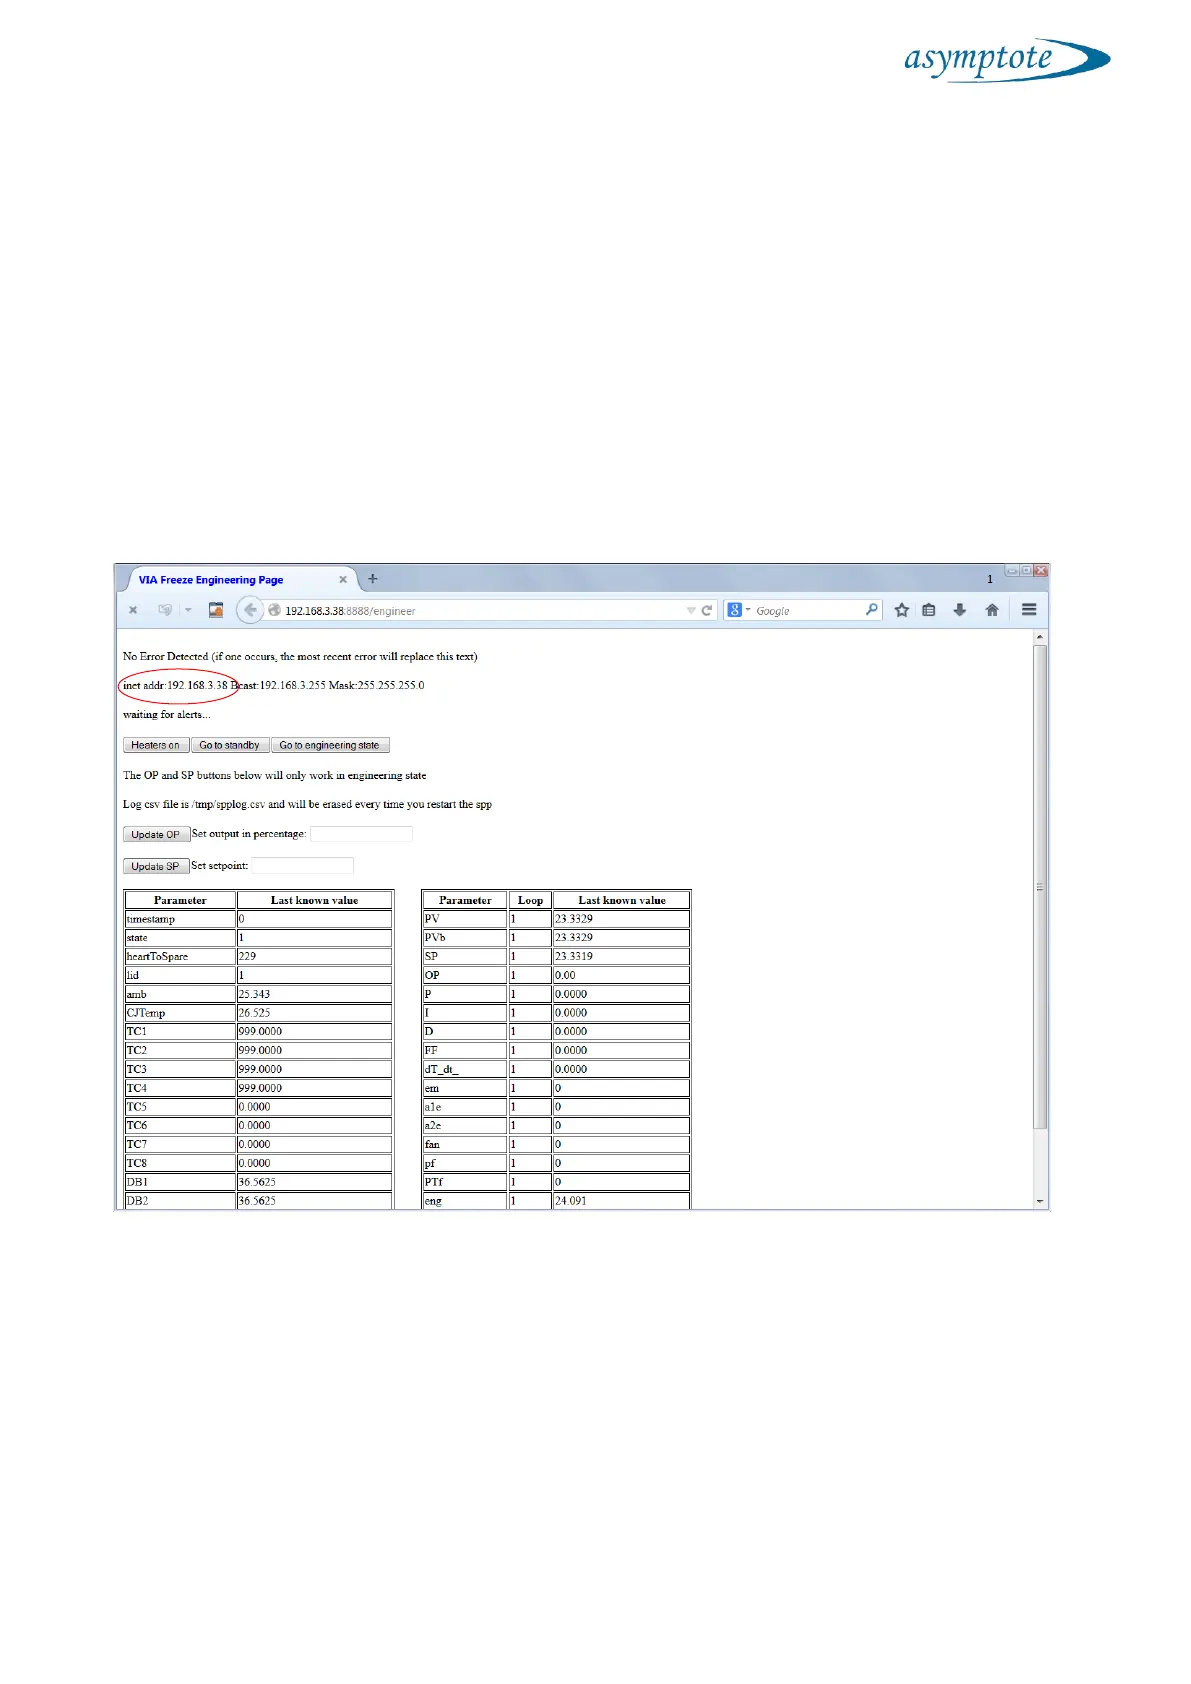Click the 'fan' parameter cell
This screenshot has width=1191, height=1684.
465,1144
